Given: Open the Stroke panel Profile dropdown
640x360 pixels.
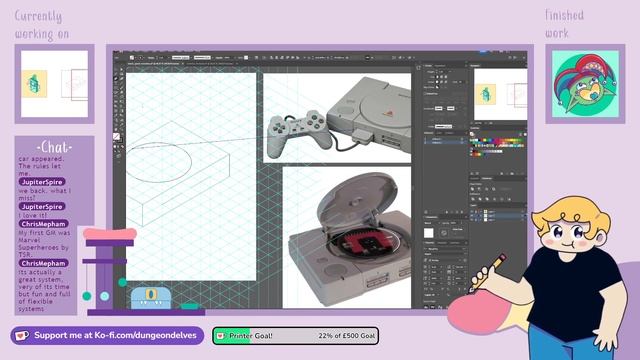Looking at the screenshot, I should [444, 127].
